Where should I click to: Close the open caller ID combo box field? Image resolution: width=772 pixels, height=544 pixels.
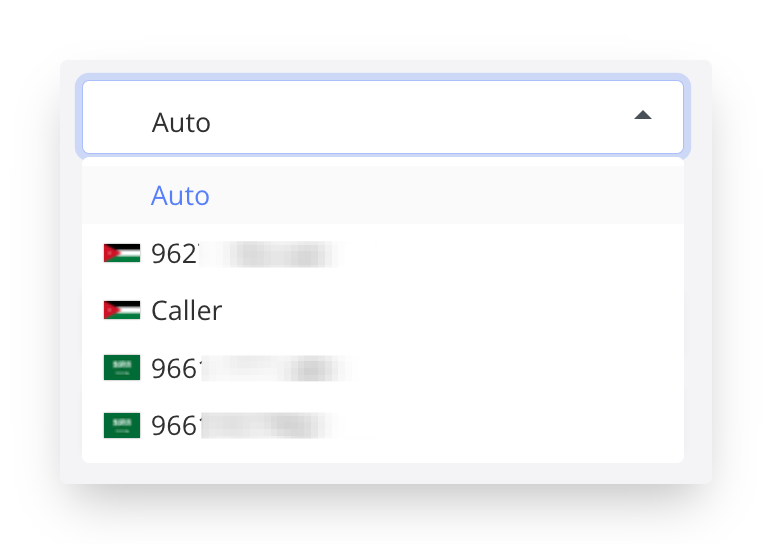tap(383, 117)
